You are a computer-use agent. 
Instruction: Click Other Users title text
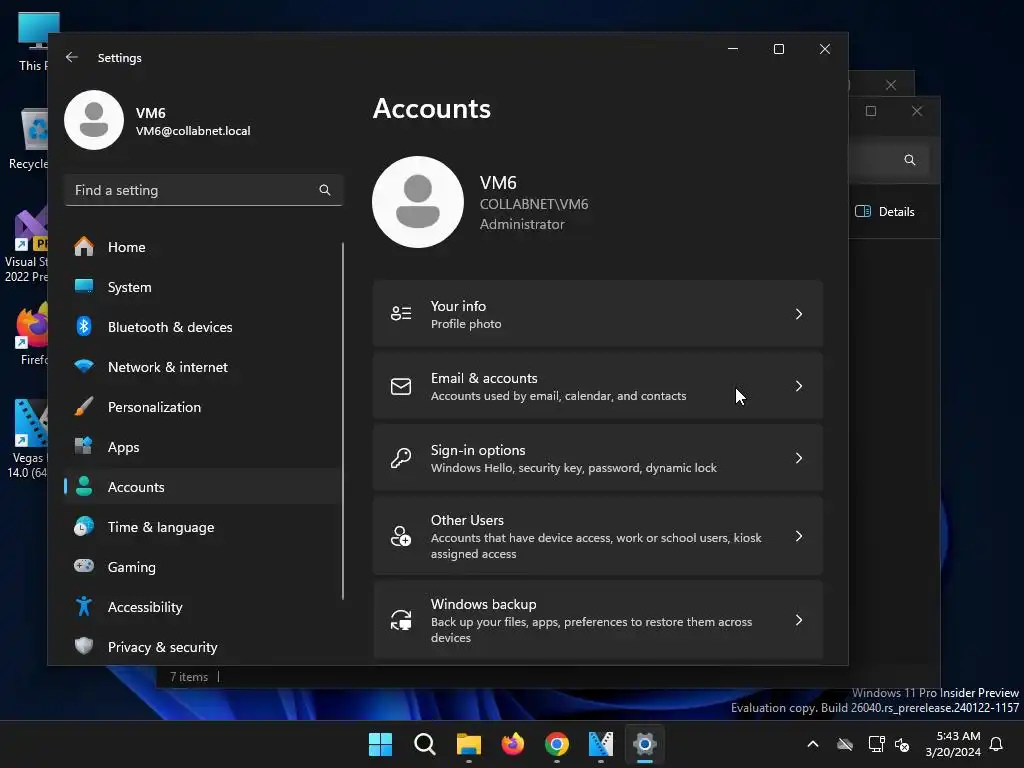[467, 520]
